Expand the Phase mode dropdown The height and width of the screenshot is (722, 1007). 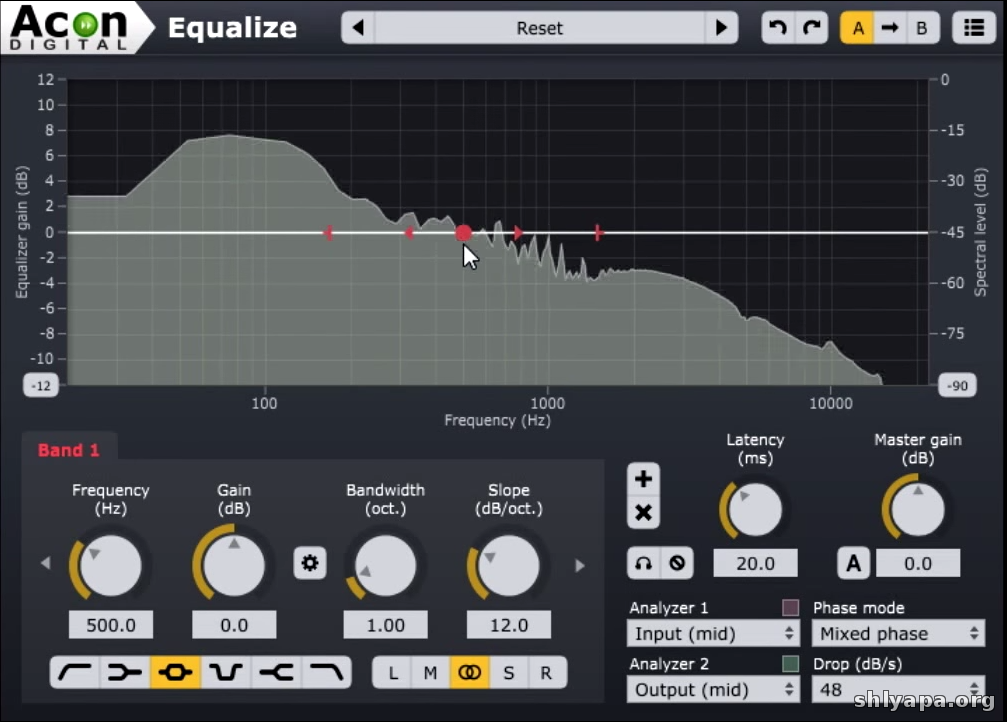pos(897,633)
